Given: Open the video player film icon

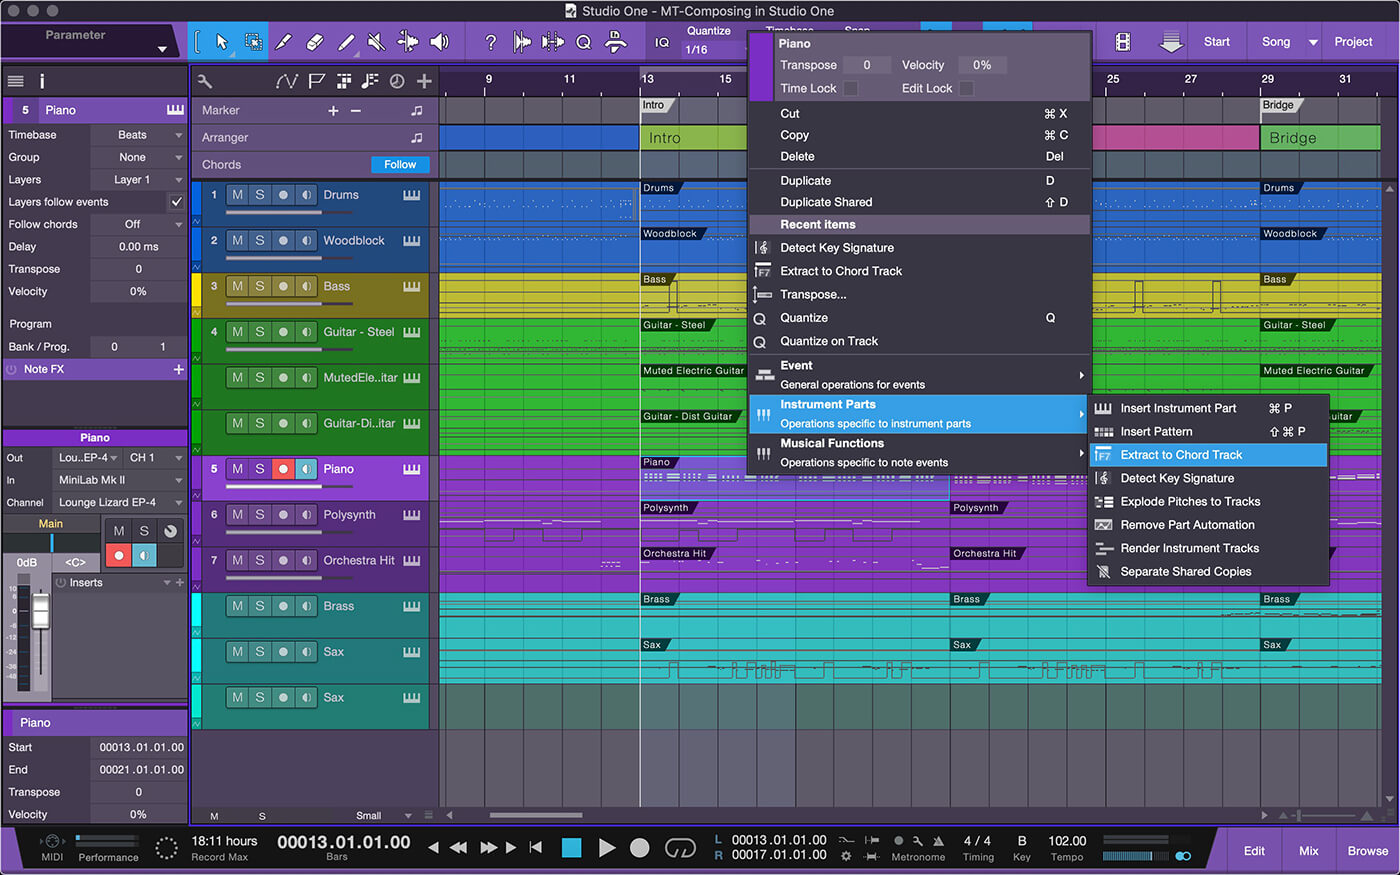Looking at the screenshot, I should click(1123, 42).
